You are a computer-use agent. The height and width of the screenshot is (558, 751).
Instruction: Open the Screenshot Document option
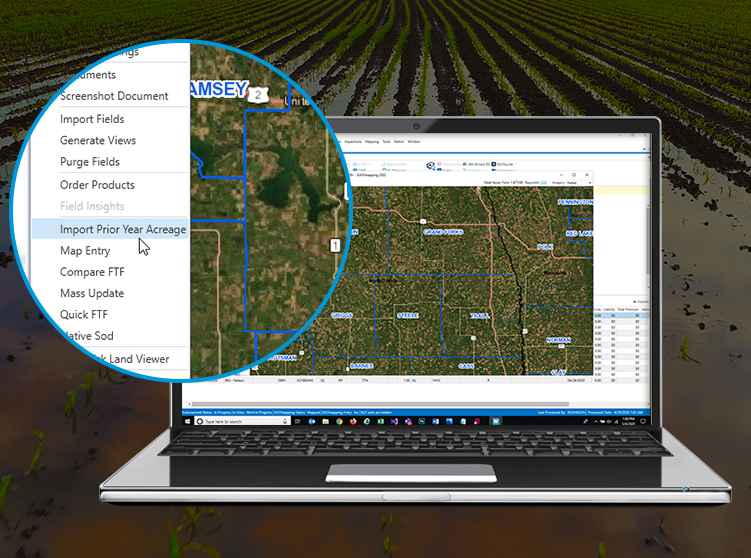114,96
